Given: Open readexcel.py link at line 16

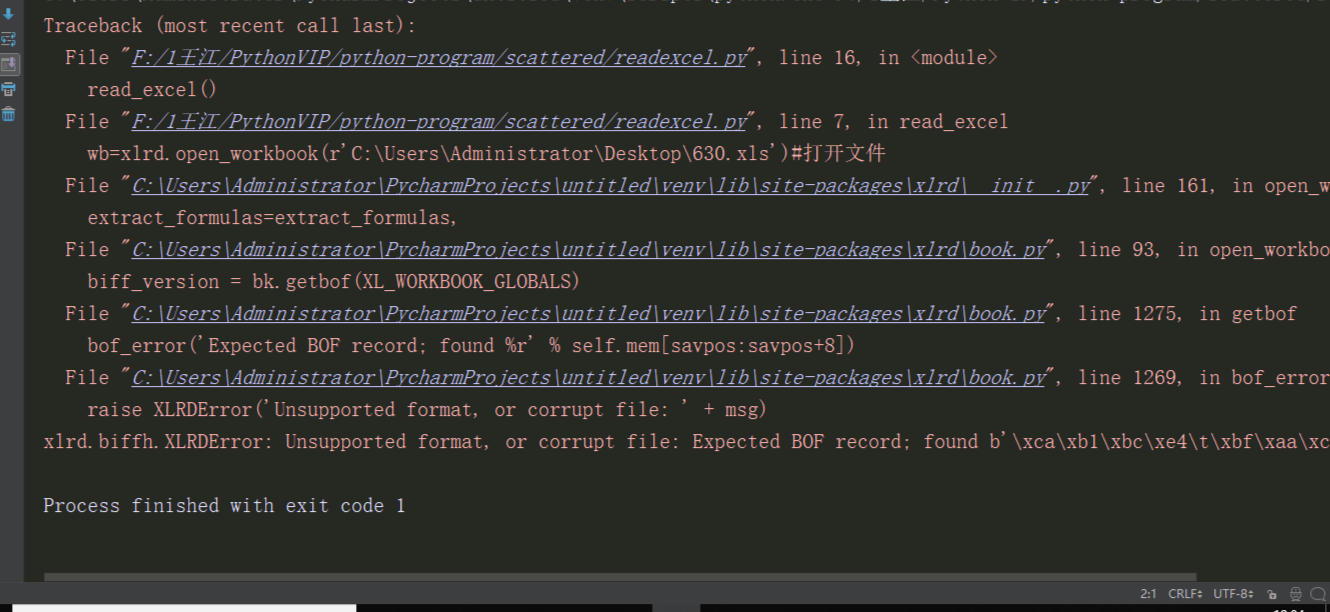Looking at the screenshot, I should click(439, 58).
